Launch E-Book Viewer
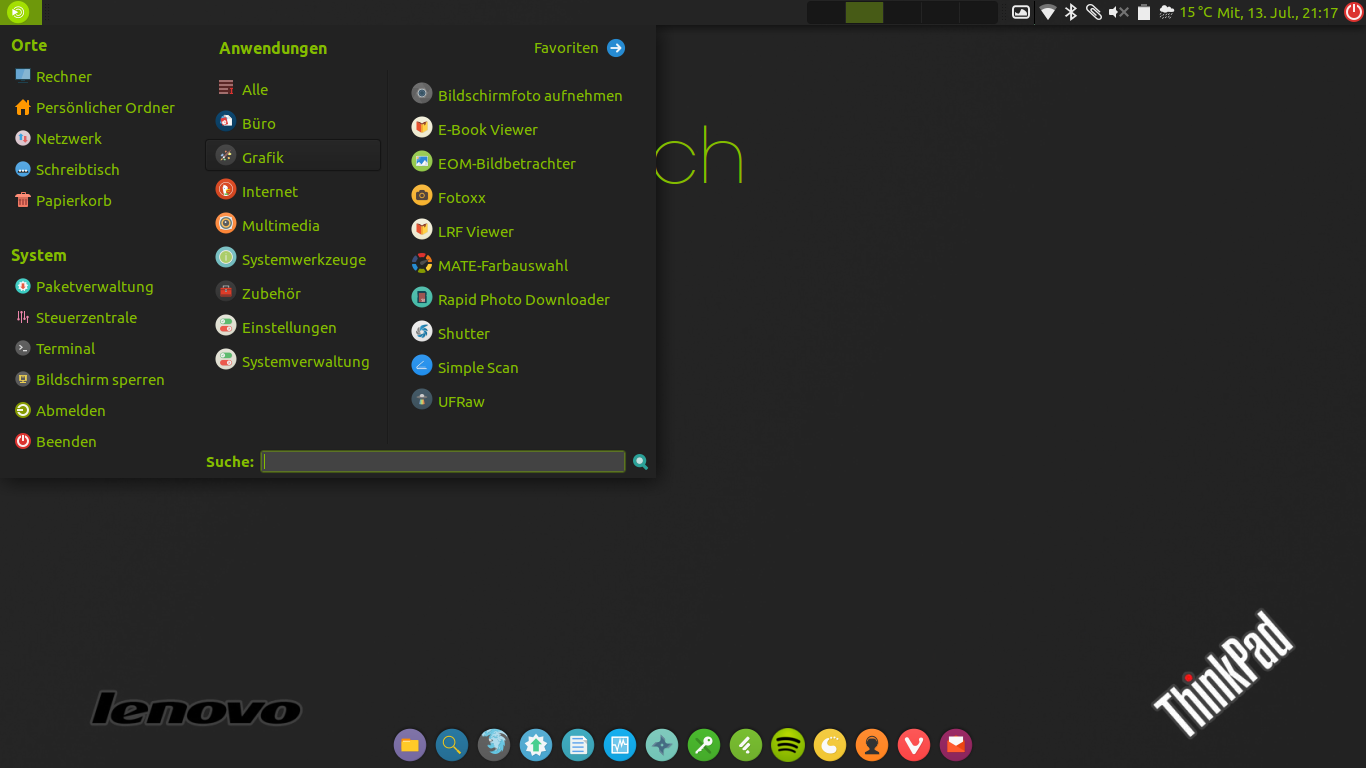 click(x=475, y=129)
